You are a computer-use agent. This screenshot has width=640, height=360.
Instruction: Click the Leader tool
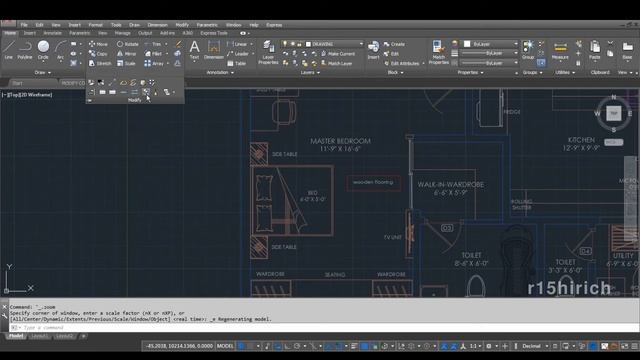[238, 54]
